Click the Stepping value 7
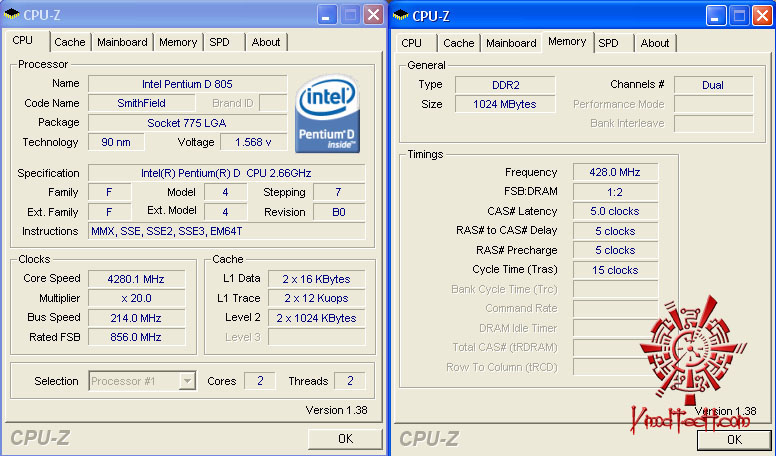This screenshot has height=456, width=776. point(339,192)
